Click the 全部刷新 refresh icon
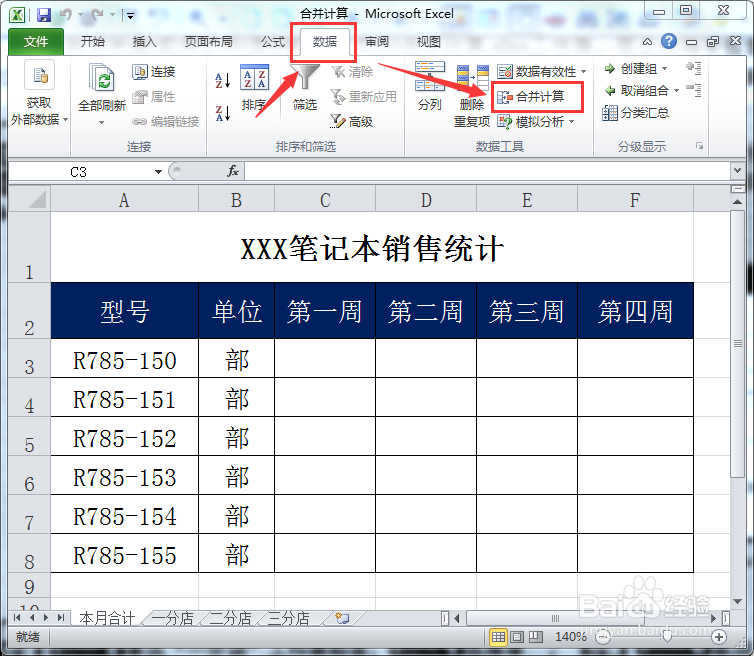 pos(101,77)
